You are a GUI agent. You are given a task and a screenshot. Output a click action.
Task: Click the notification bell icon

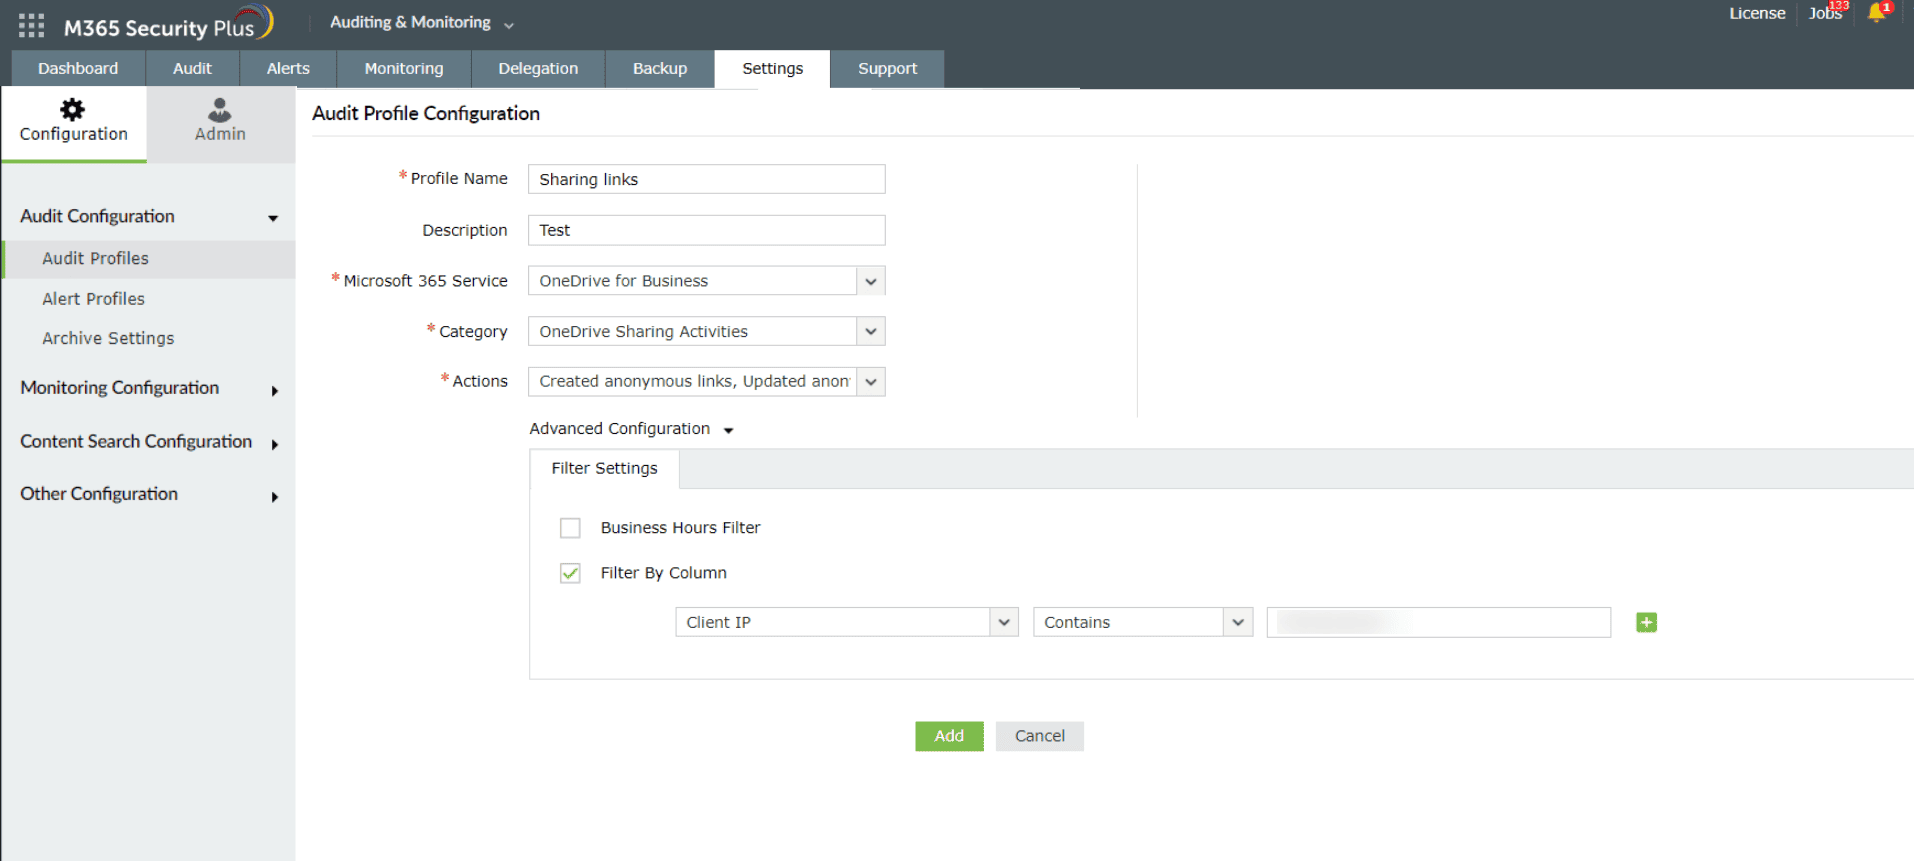click(x=1877, y=12)
